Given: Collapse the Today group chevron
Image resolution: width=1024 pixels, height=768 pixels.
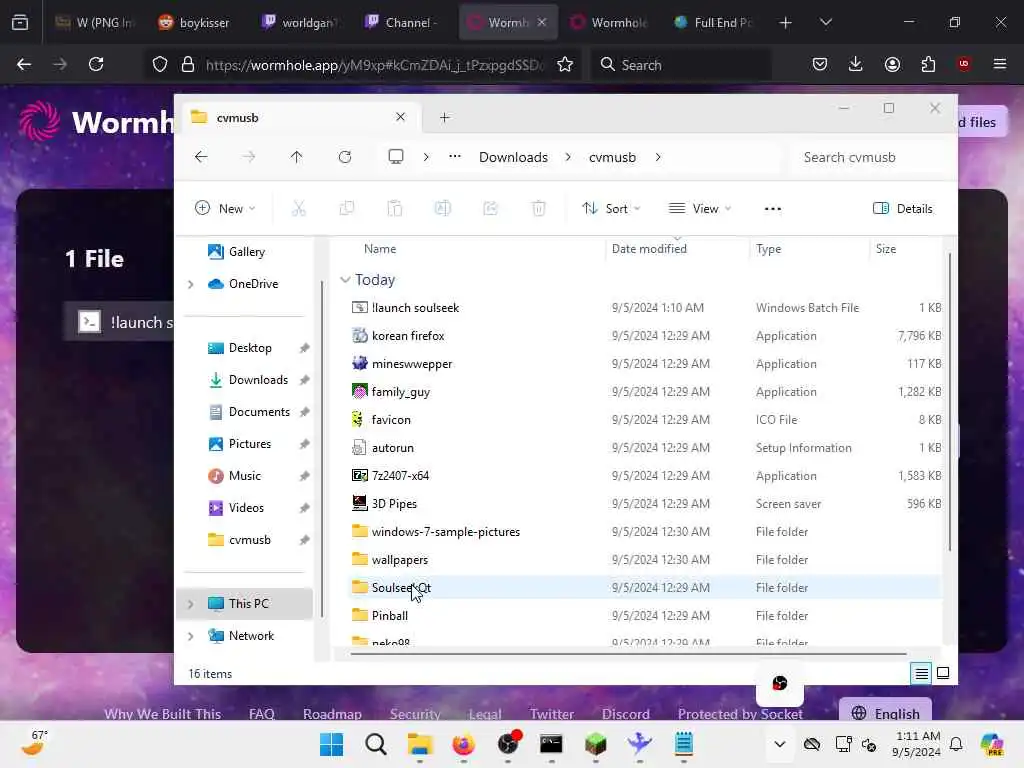Looking at the screenshot, I should pos(345,280).
